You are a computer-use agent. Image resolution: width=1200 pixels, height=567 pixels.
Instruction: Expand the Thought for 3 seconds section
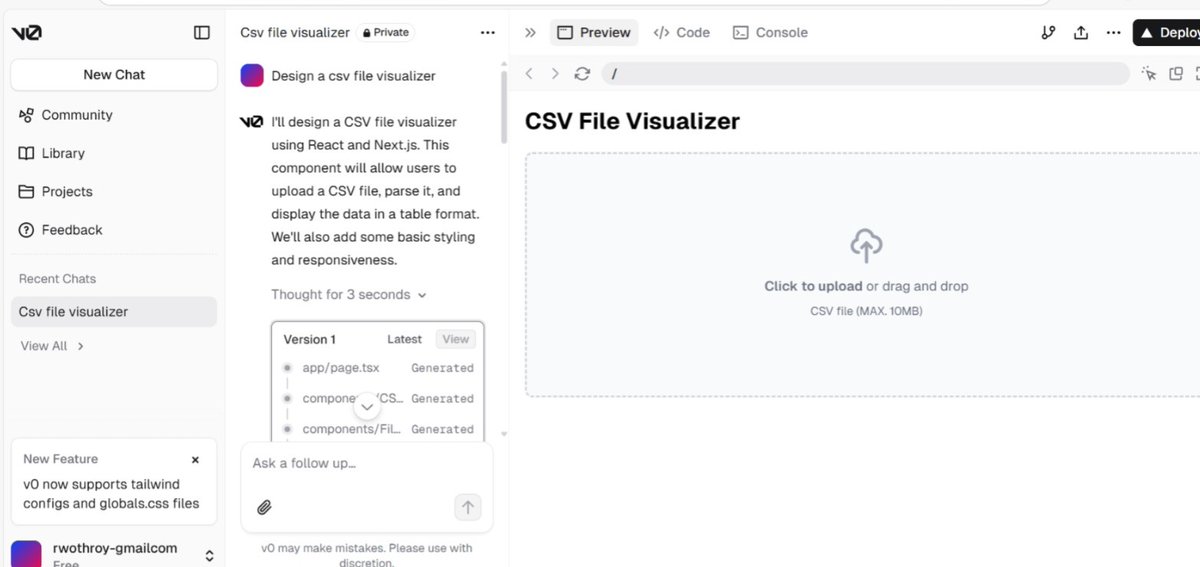point(349,295)
